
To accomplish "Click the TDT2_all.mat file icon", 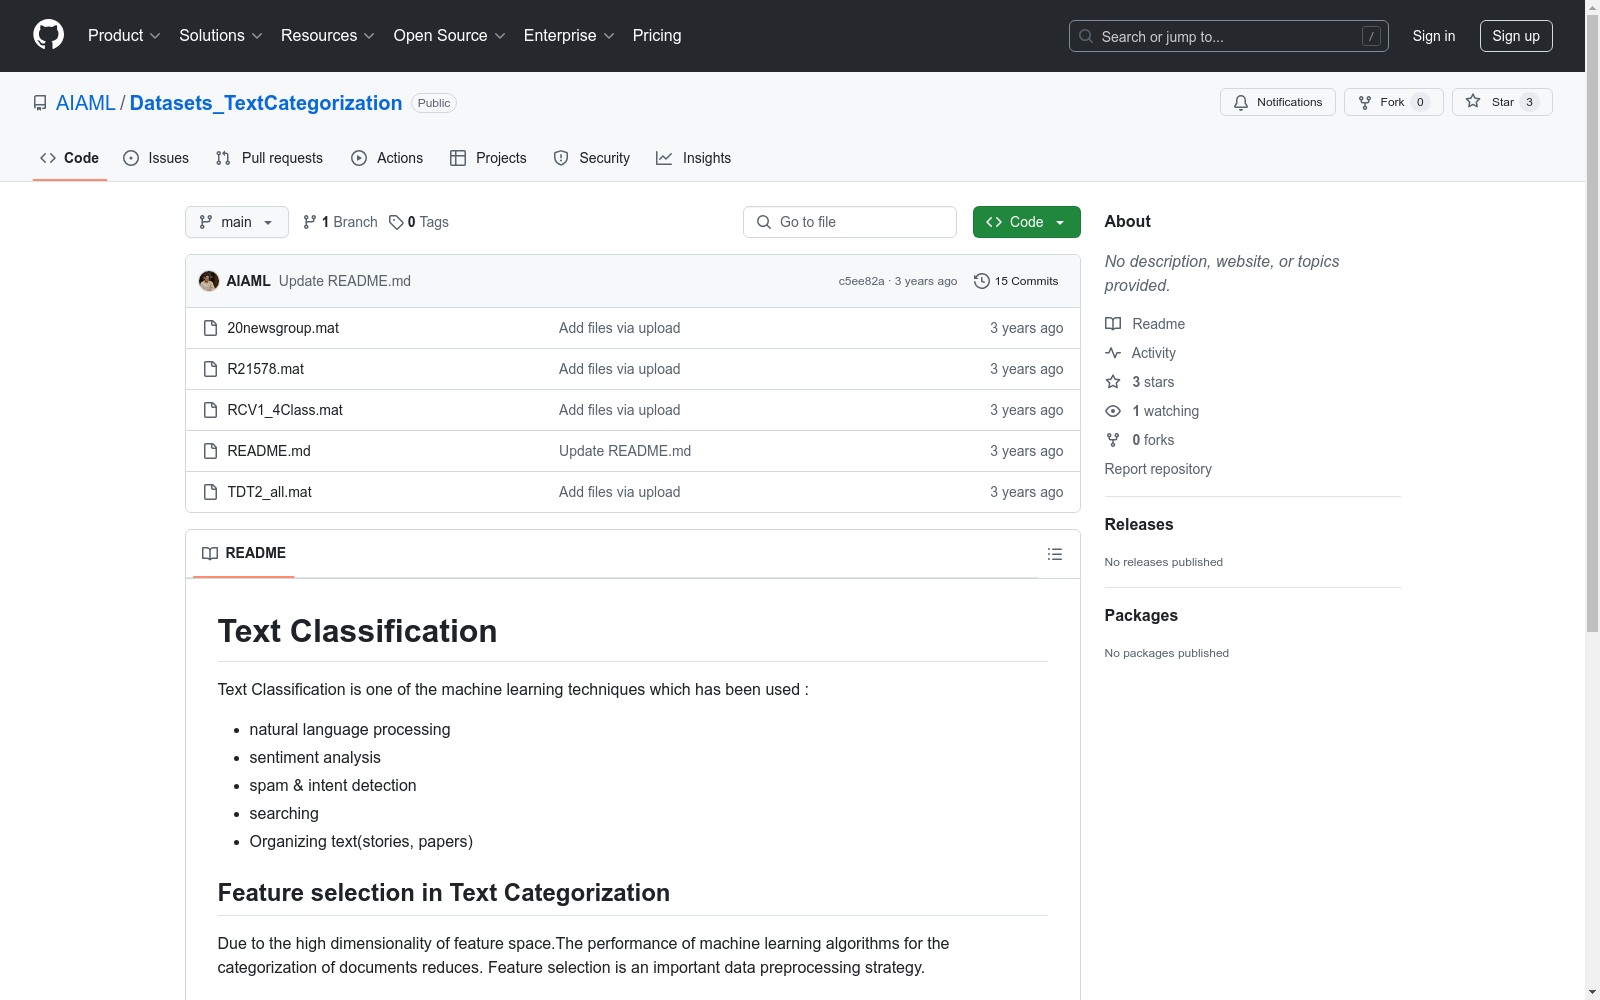I will (210, 492).
